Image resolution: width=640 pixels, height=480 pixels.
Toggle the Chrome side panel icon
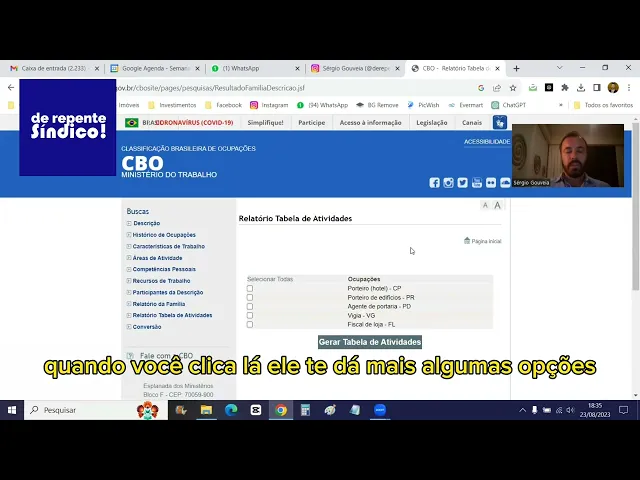[x=597, y=87]
